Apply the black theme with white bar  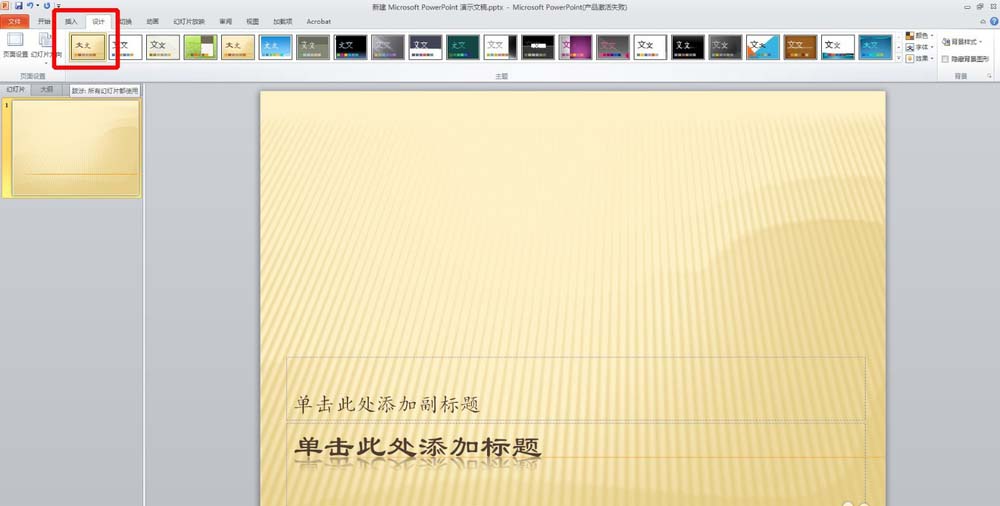pyautogui.click(x=538, y=47)
